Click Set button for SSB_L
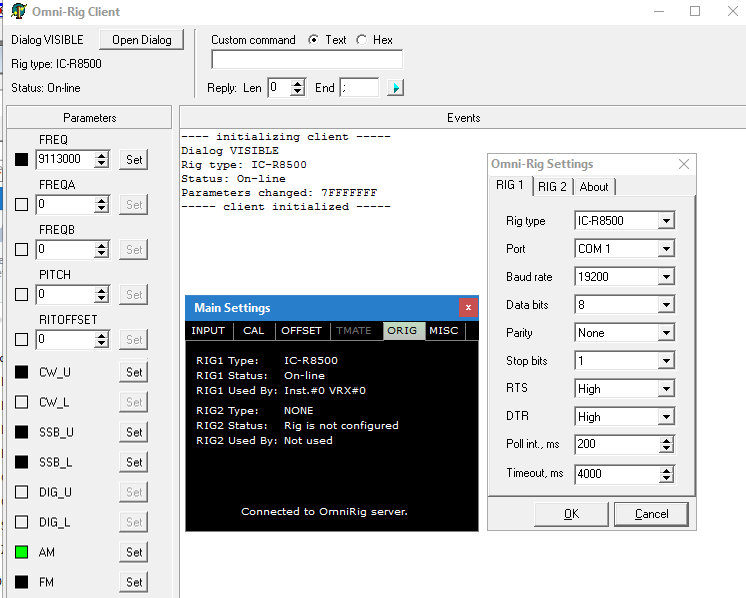Screen dimensions: 746x598 tap(134, 462)
